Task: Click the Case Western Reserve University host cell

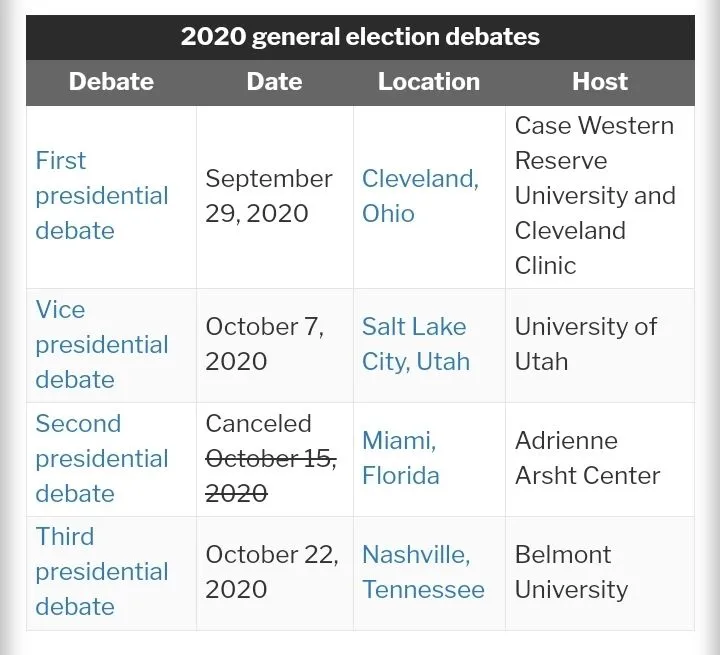Action: point(595,196)
